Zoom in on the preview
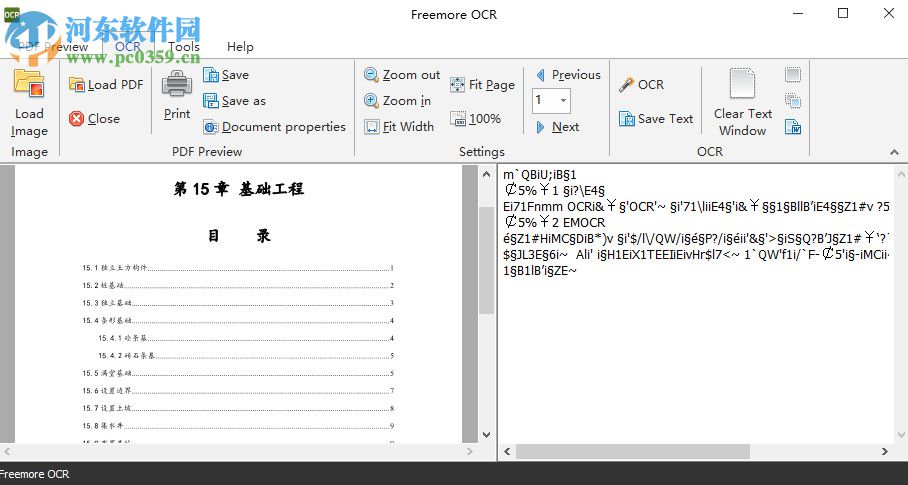Screen dimensions: 908x485 (x=397, y=101)
